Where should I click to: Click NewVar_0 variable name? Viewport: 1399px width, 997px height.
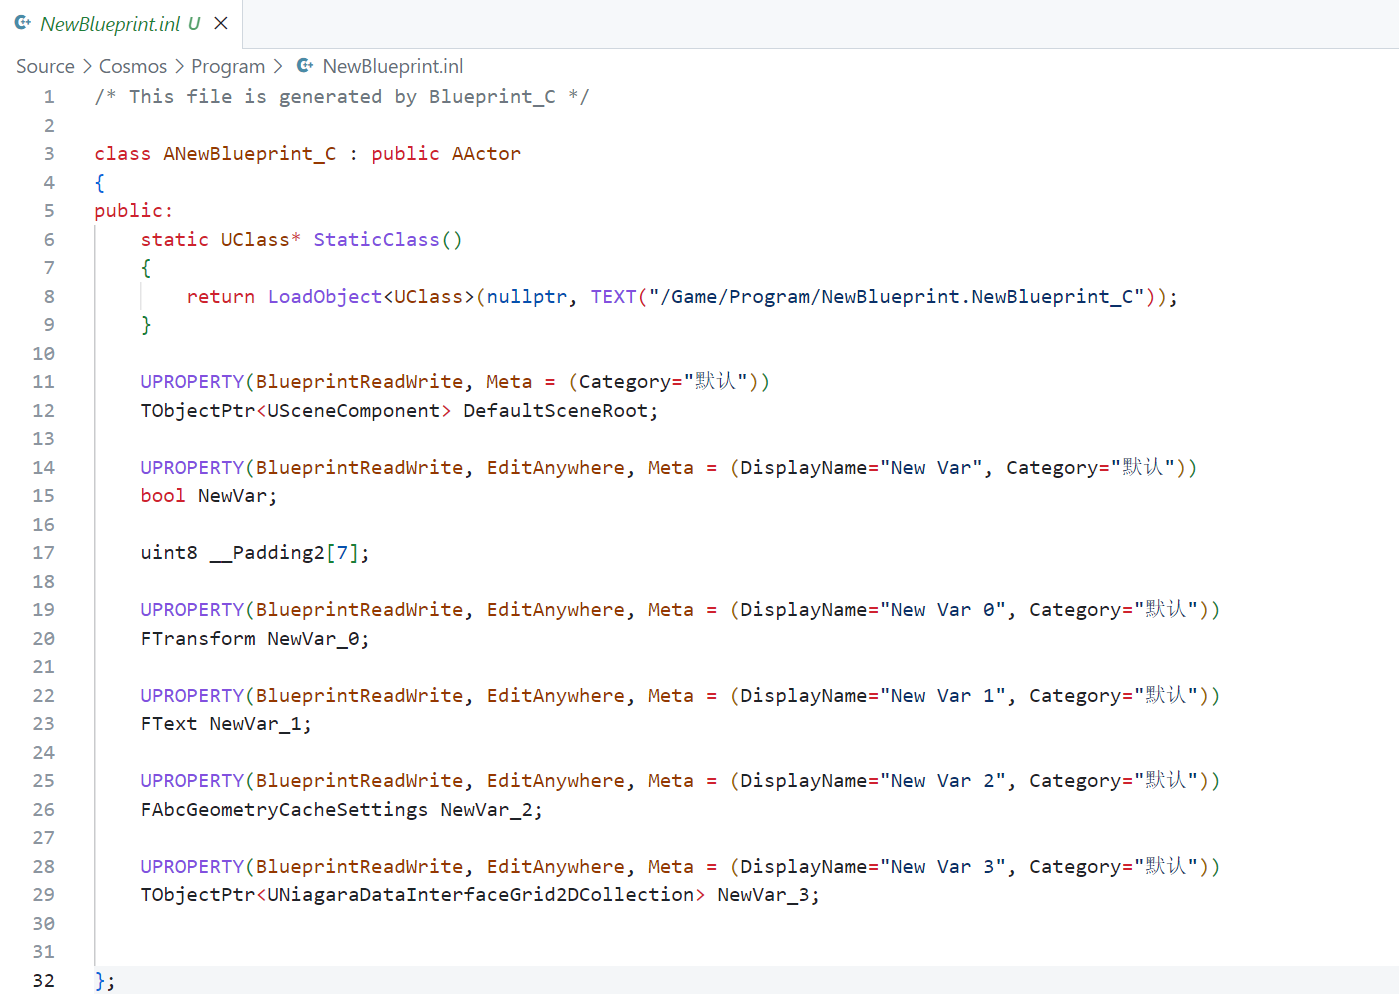tap(313, 639)
